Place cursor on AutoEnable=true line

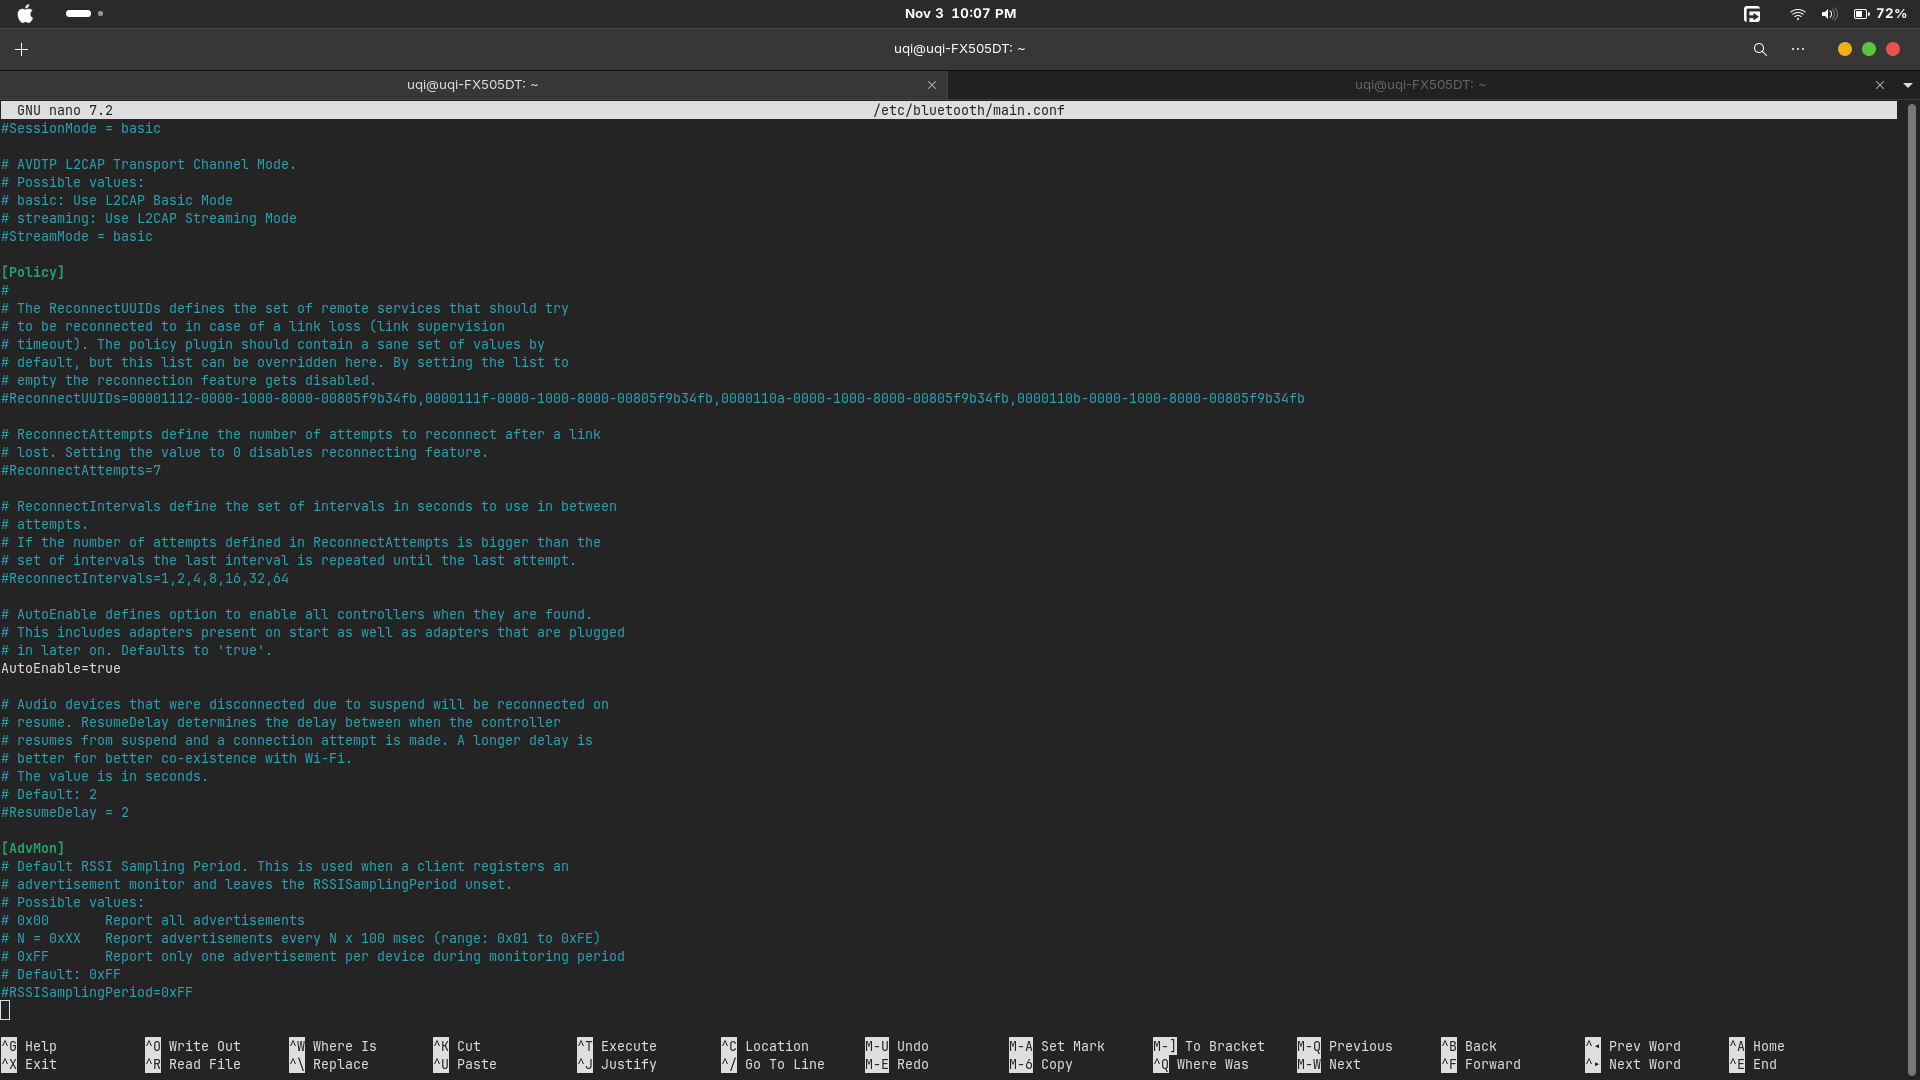click(61, 669)
